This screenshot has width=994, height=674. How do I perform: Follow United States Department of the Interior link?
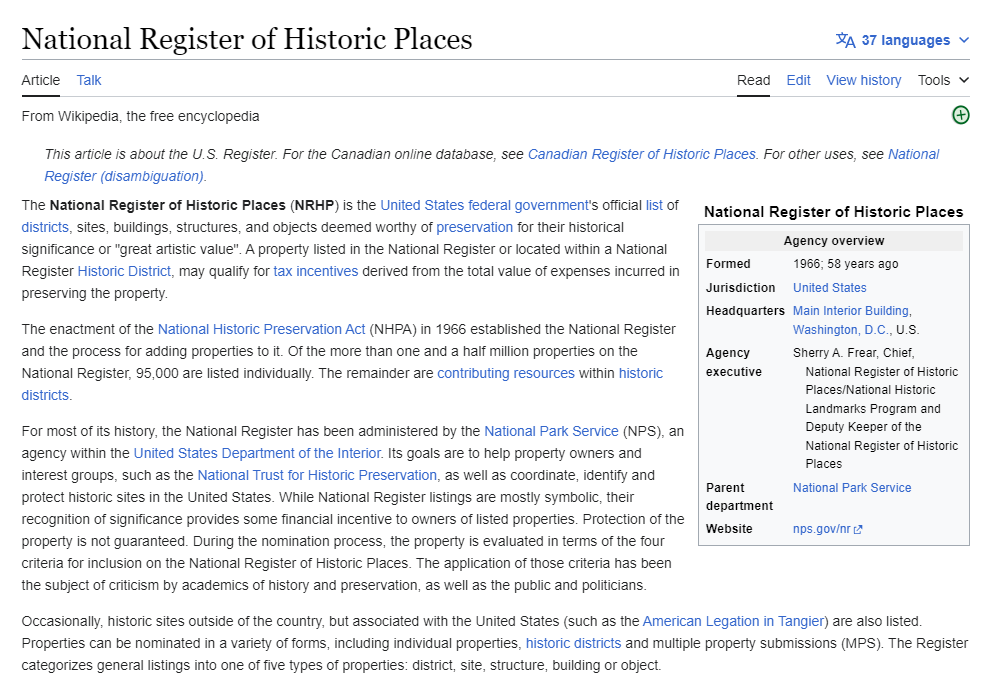pos(257,453)
